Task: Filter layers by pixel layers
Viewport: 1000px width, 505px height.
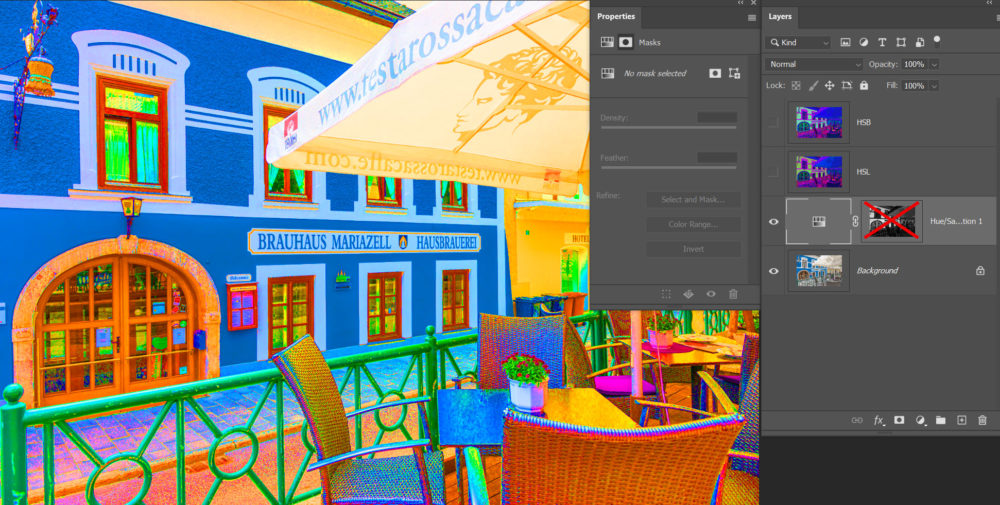Action: [845, 43]
